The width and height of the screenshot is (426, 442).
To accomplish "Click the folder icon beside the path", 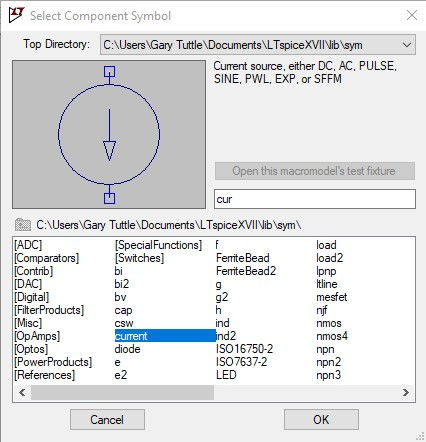I will coord(23,225).
